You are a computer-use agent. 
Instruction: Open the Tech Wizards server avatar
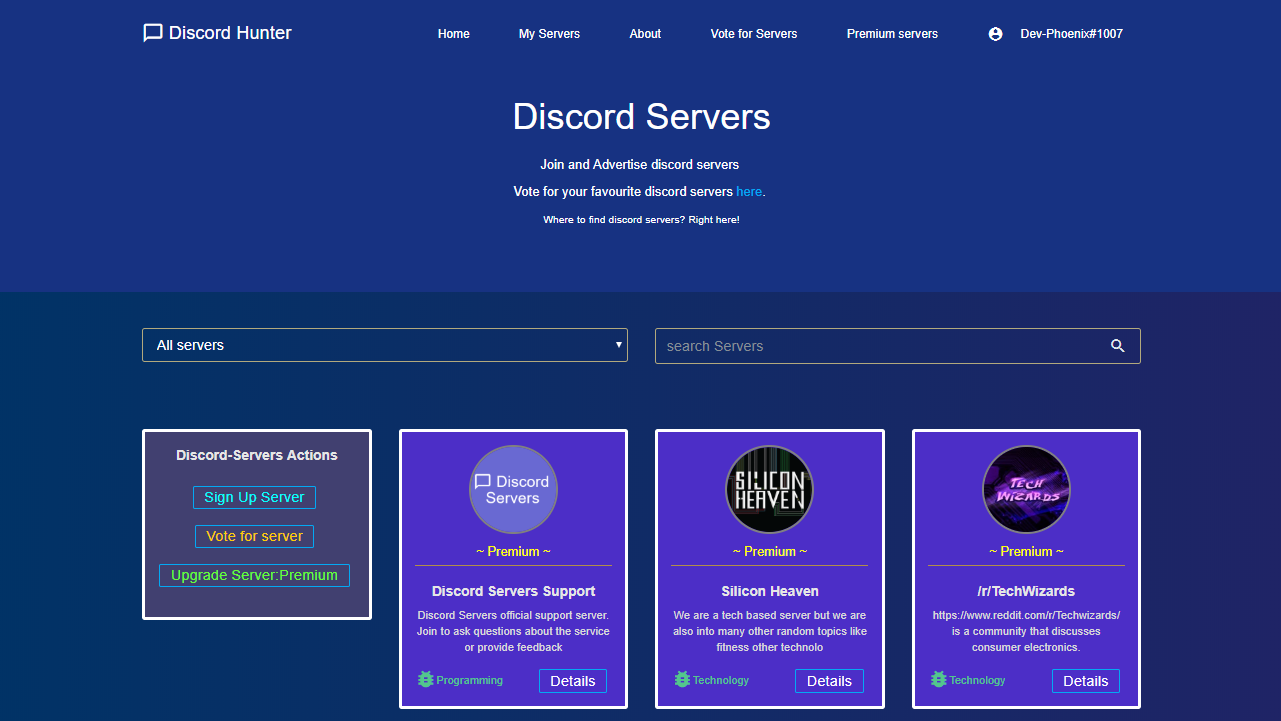pos(1026,489)
